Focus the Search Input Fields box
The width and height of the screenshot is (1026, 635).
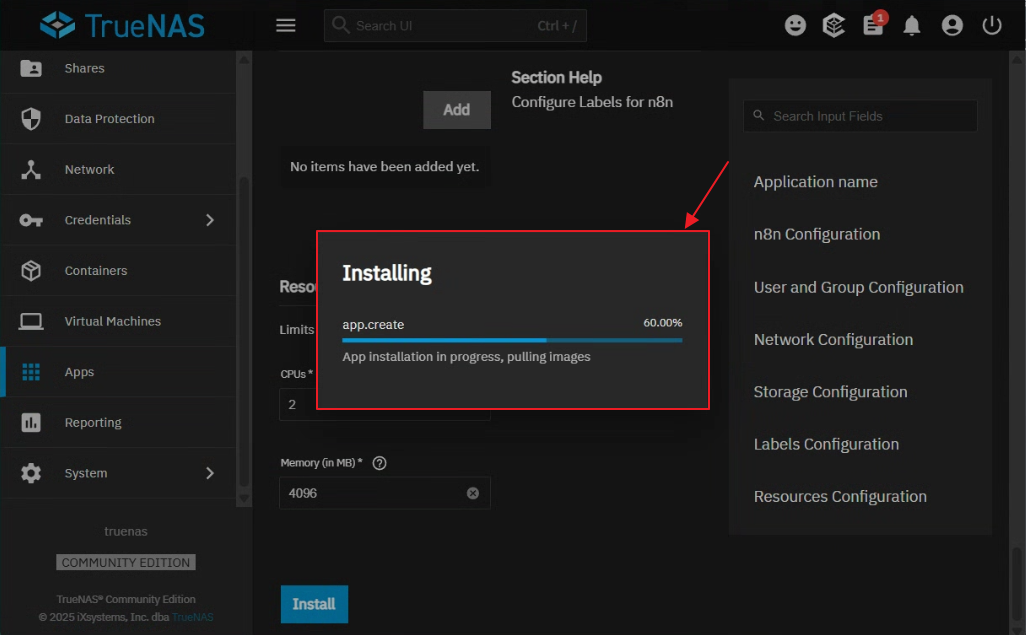coord(860,116)
